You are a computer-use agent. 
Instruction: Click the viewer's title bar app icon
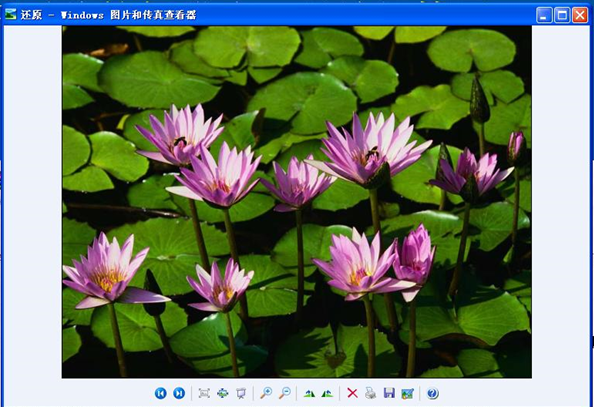click(x=10, y=14)
